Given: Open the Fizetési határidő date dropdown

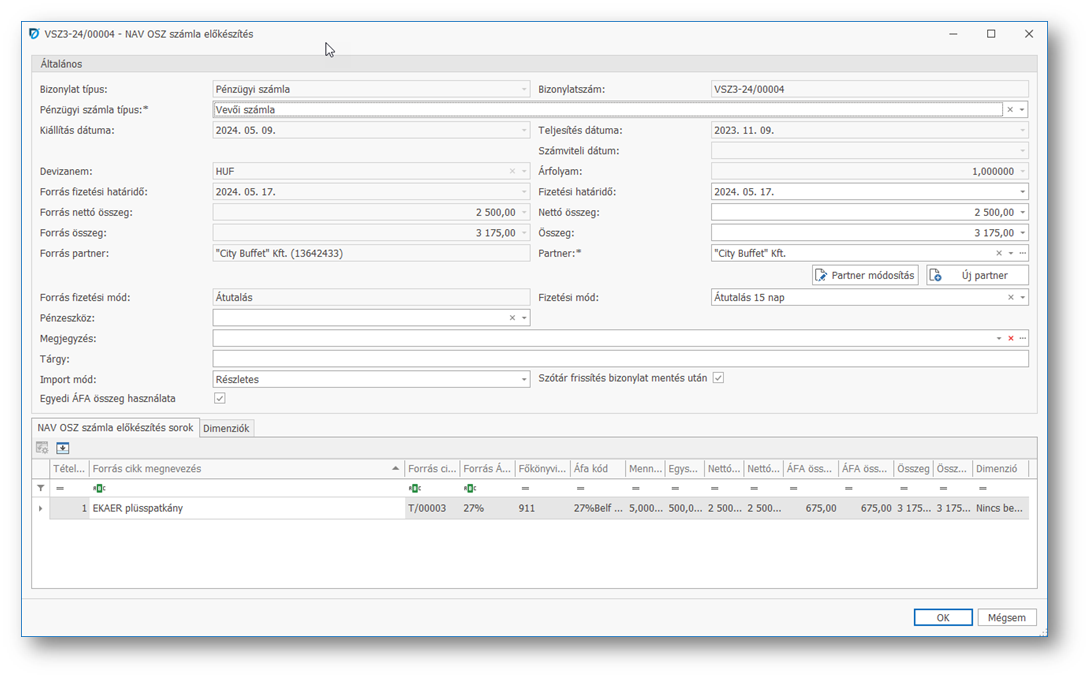Looking at the screenshot, I should [x=1022, y=192].
